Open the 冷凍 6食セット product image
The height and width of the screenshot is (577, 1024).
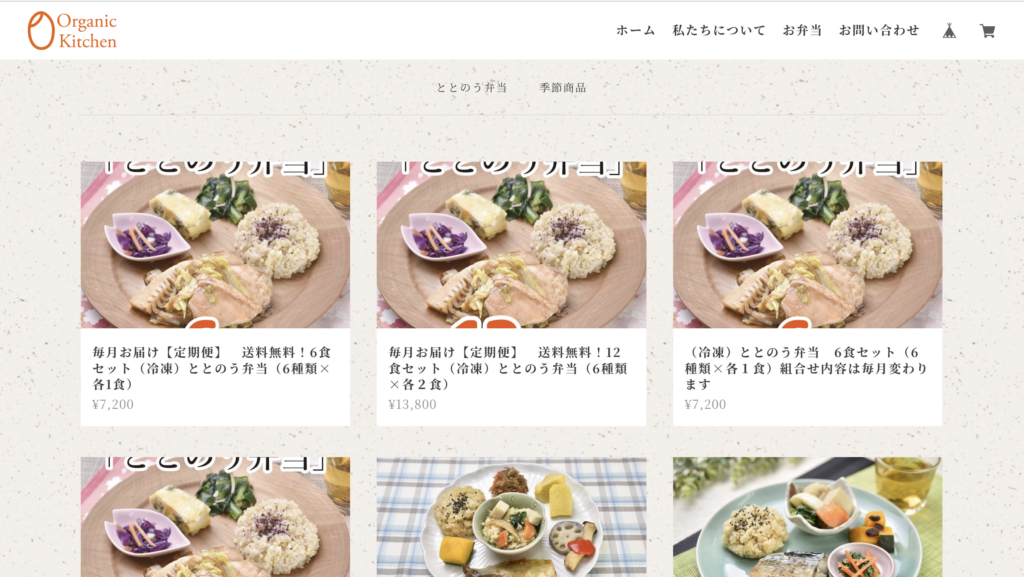coord(808,245)
